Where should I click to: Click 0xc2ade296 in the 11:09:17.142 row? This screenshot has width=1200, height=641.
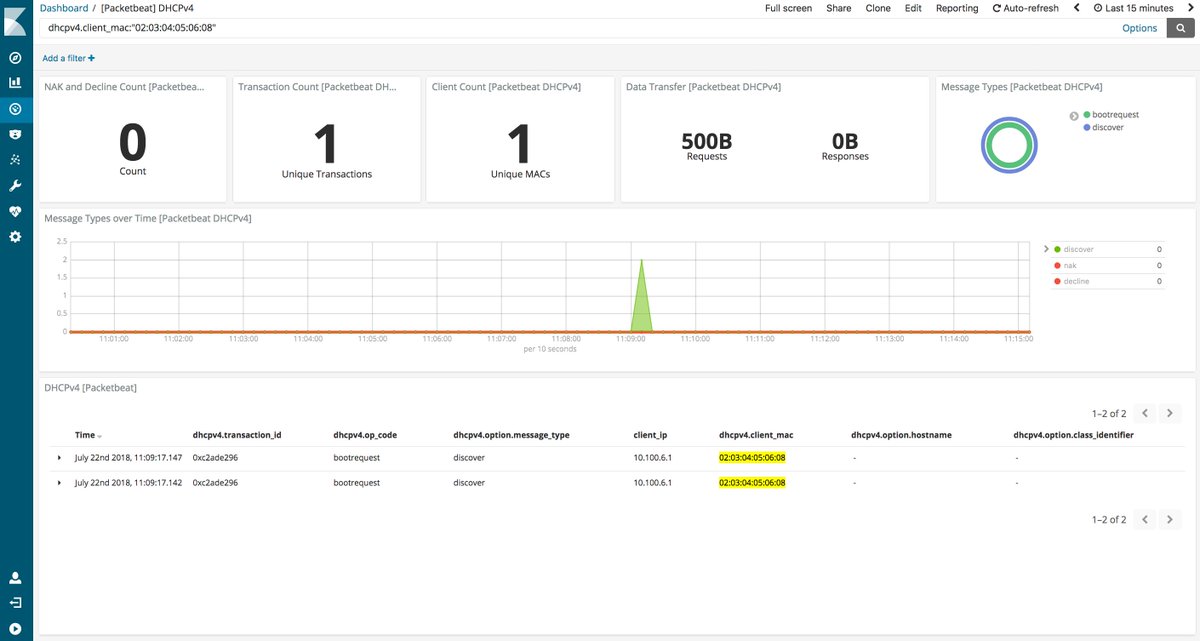click(215, 483)
